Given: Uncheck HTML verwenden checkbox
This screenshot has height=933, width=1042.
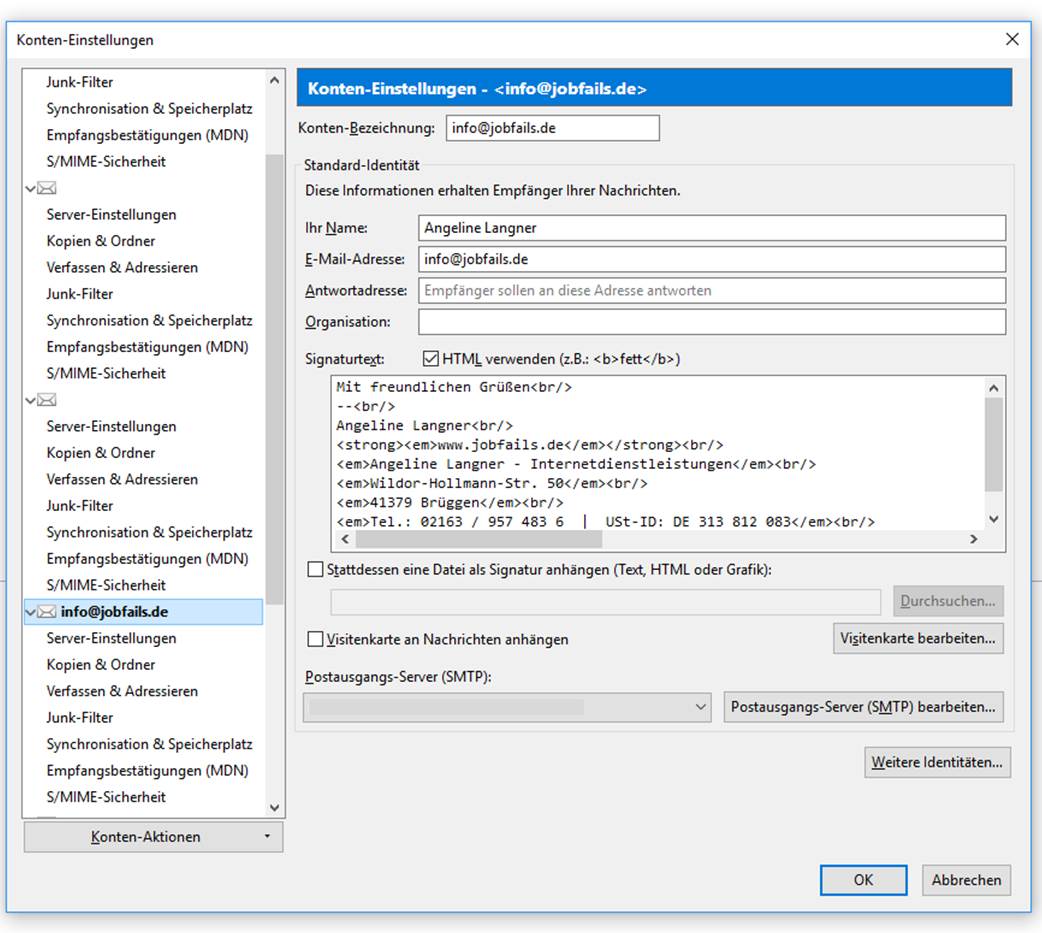Looking at the screenshot, I should [x=431, y=359].
